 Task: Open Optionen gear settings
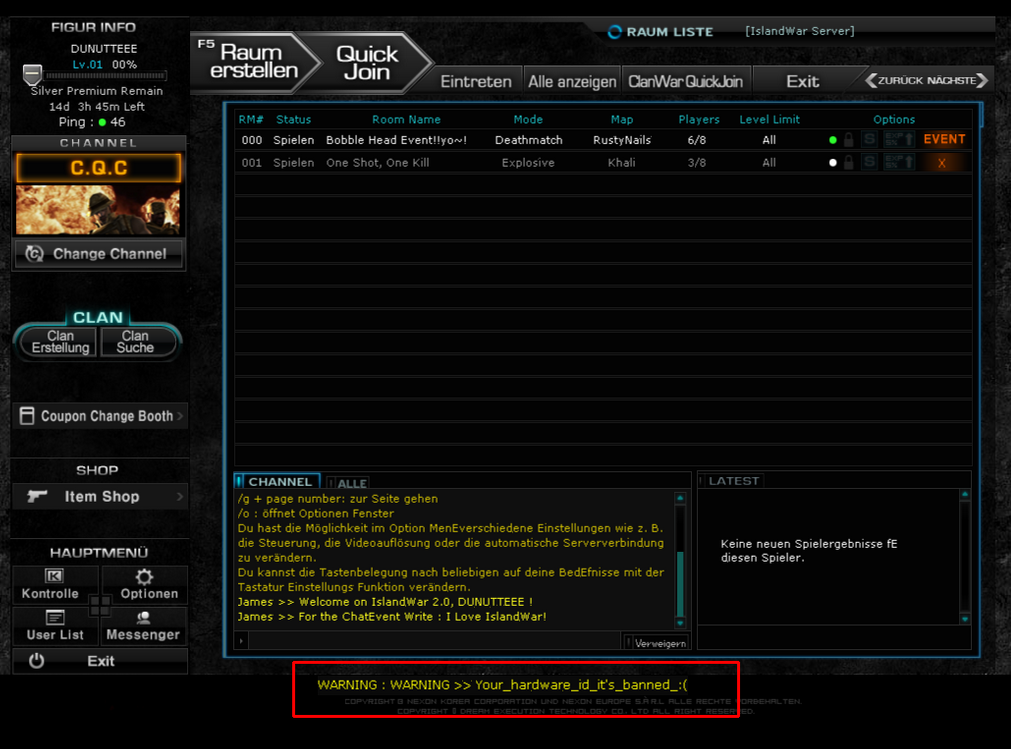point(145,584)
